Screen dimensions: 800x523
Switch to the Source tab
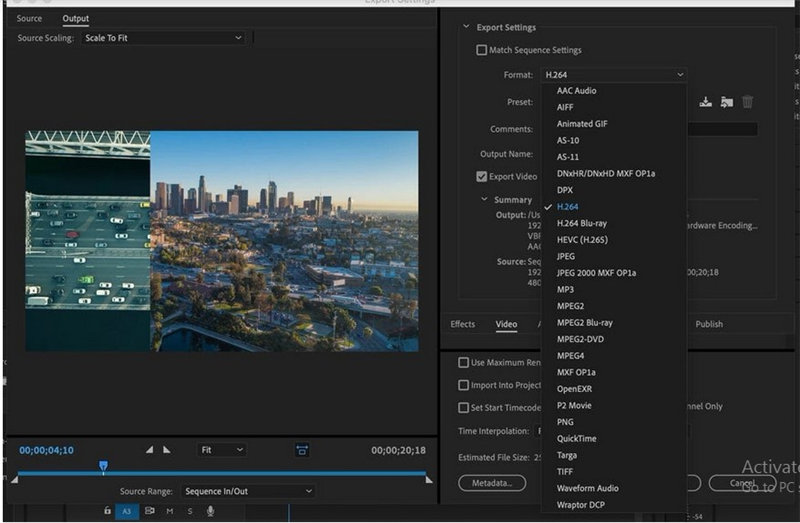click(x=30, y=19)
